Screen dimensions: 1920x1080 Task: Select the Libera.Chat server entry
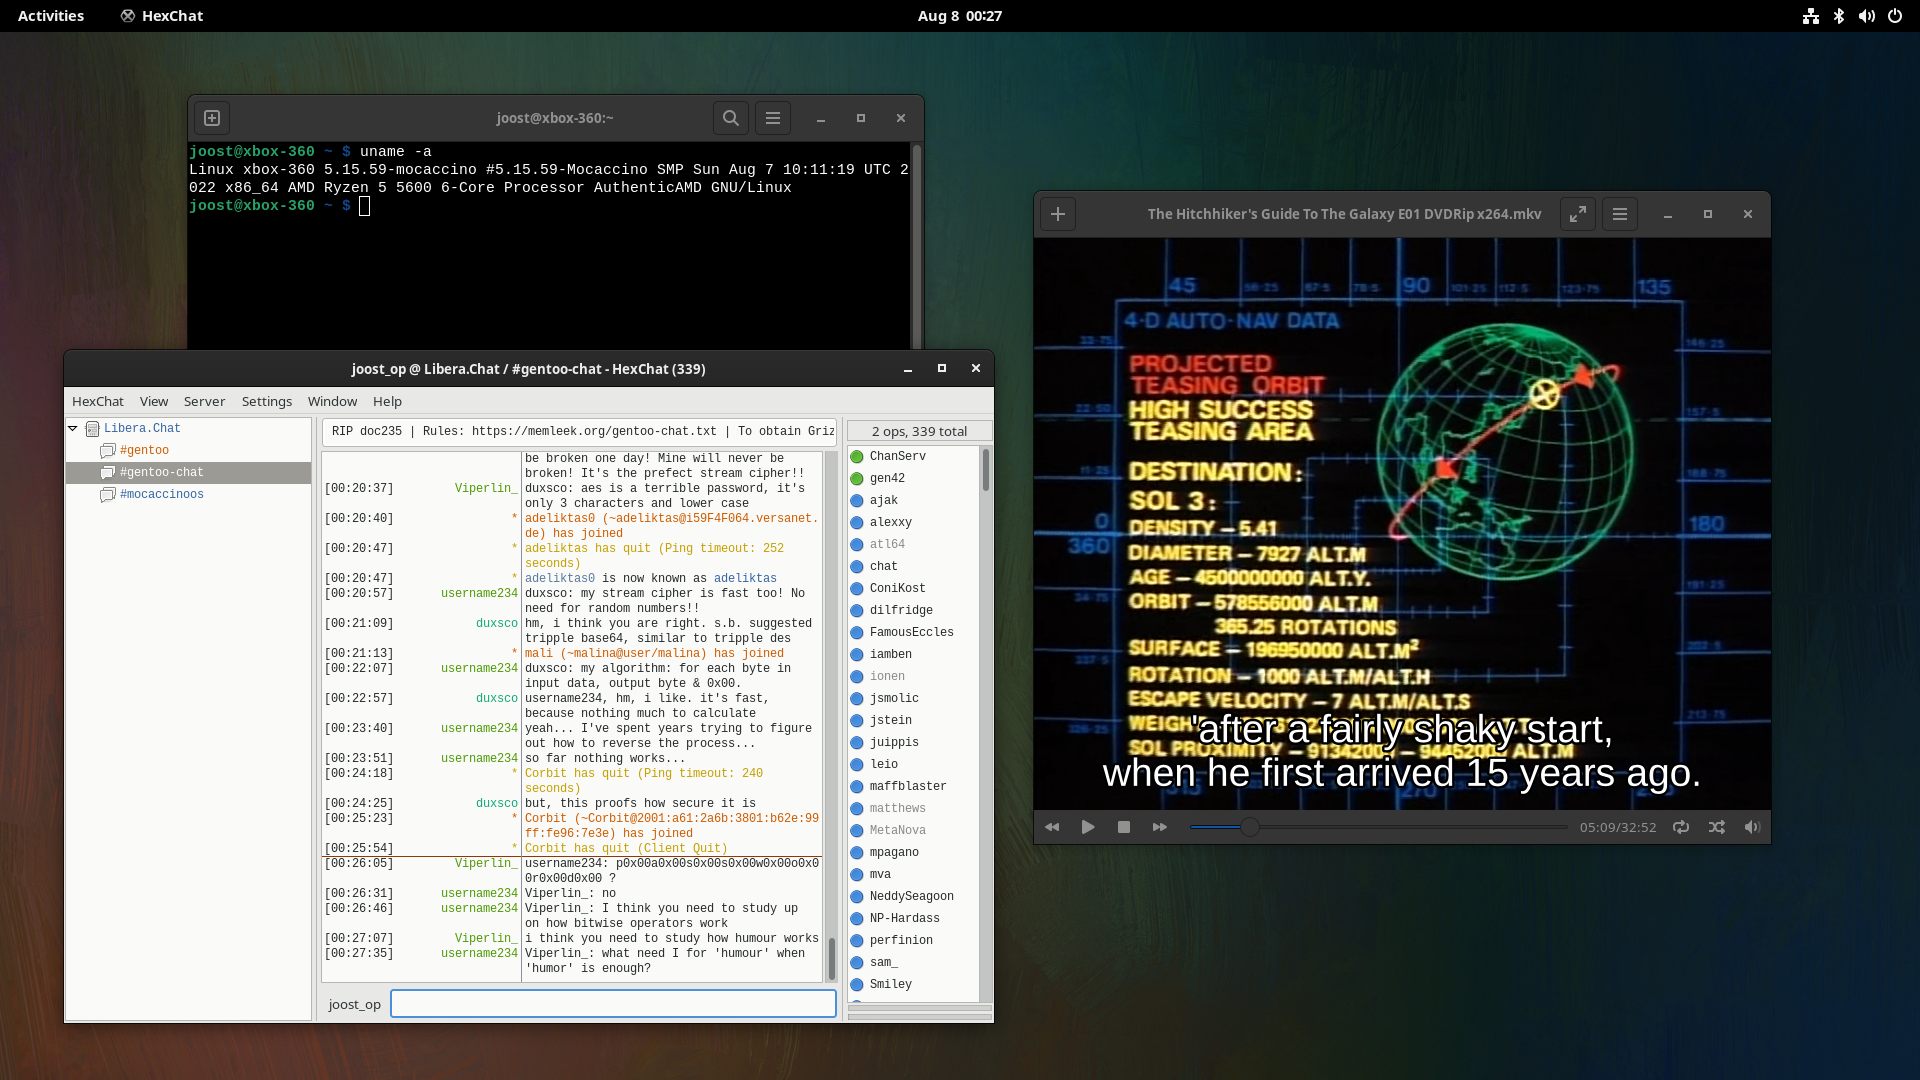(142, 428)
